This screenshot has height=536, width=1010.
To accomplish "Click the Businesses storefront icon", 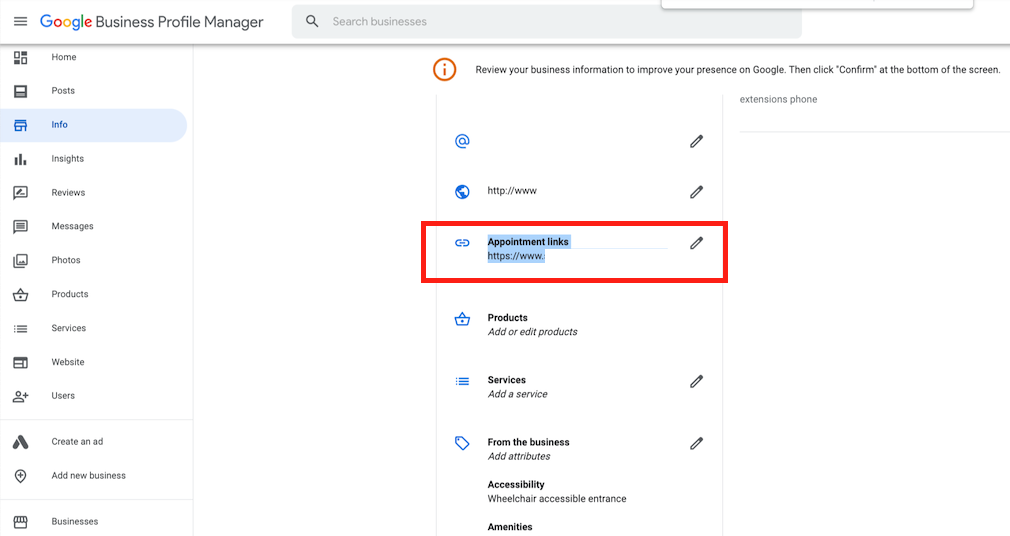I will (x=21, y=522).
